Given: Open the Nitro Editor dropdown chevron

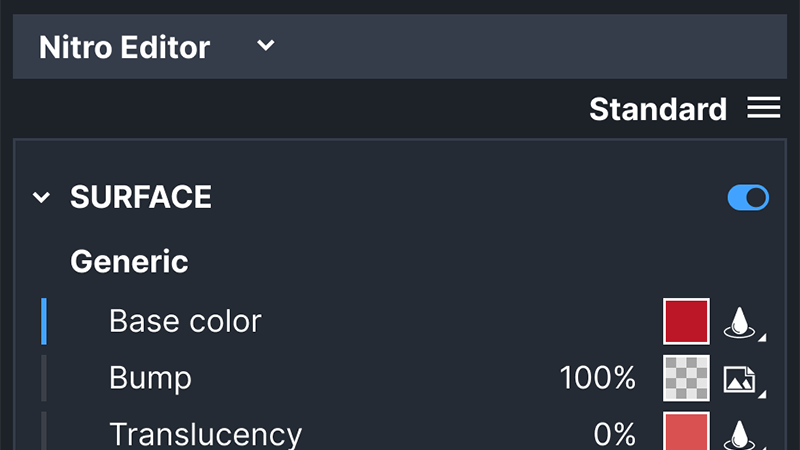Looking at the screenshot, I should coord(265,45).
